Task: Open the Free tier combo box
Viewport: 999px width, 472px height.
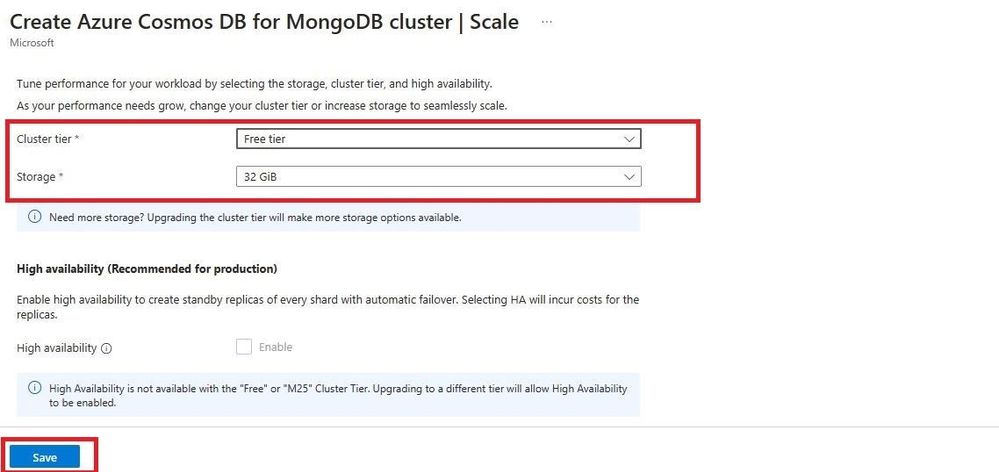Action: pyautogui.click(x=438, y=139)
